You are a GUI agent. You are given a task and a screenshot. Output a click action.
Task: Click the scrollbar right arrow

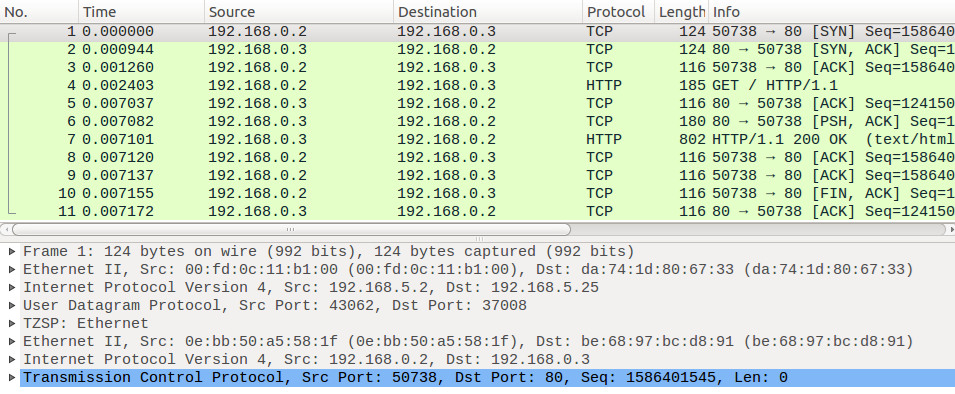(951, 230)
